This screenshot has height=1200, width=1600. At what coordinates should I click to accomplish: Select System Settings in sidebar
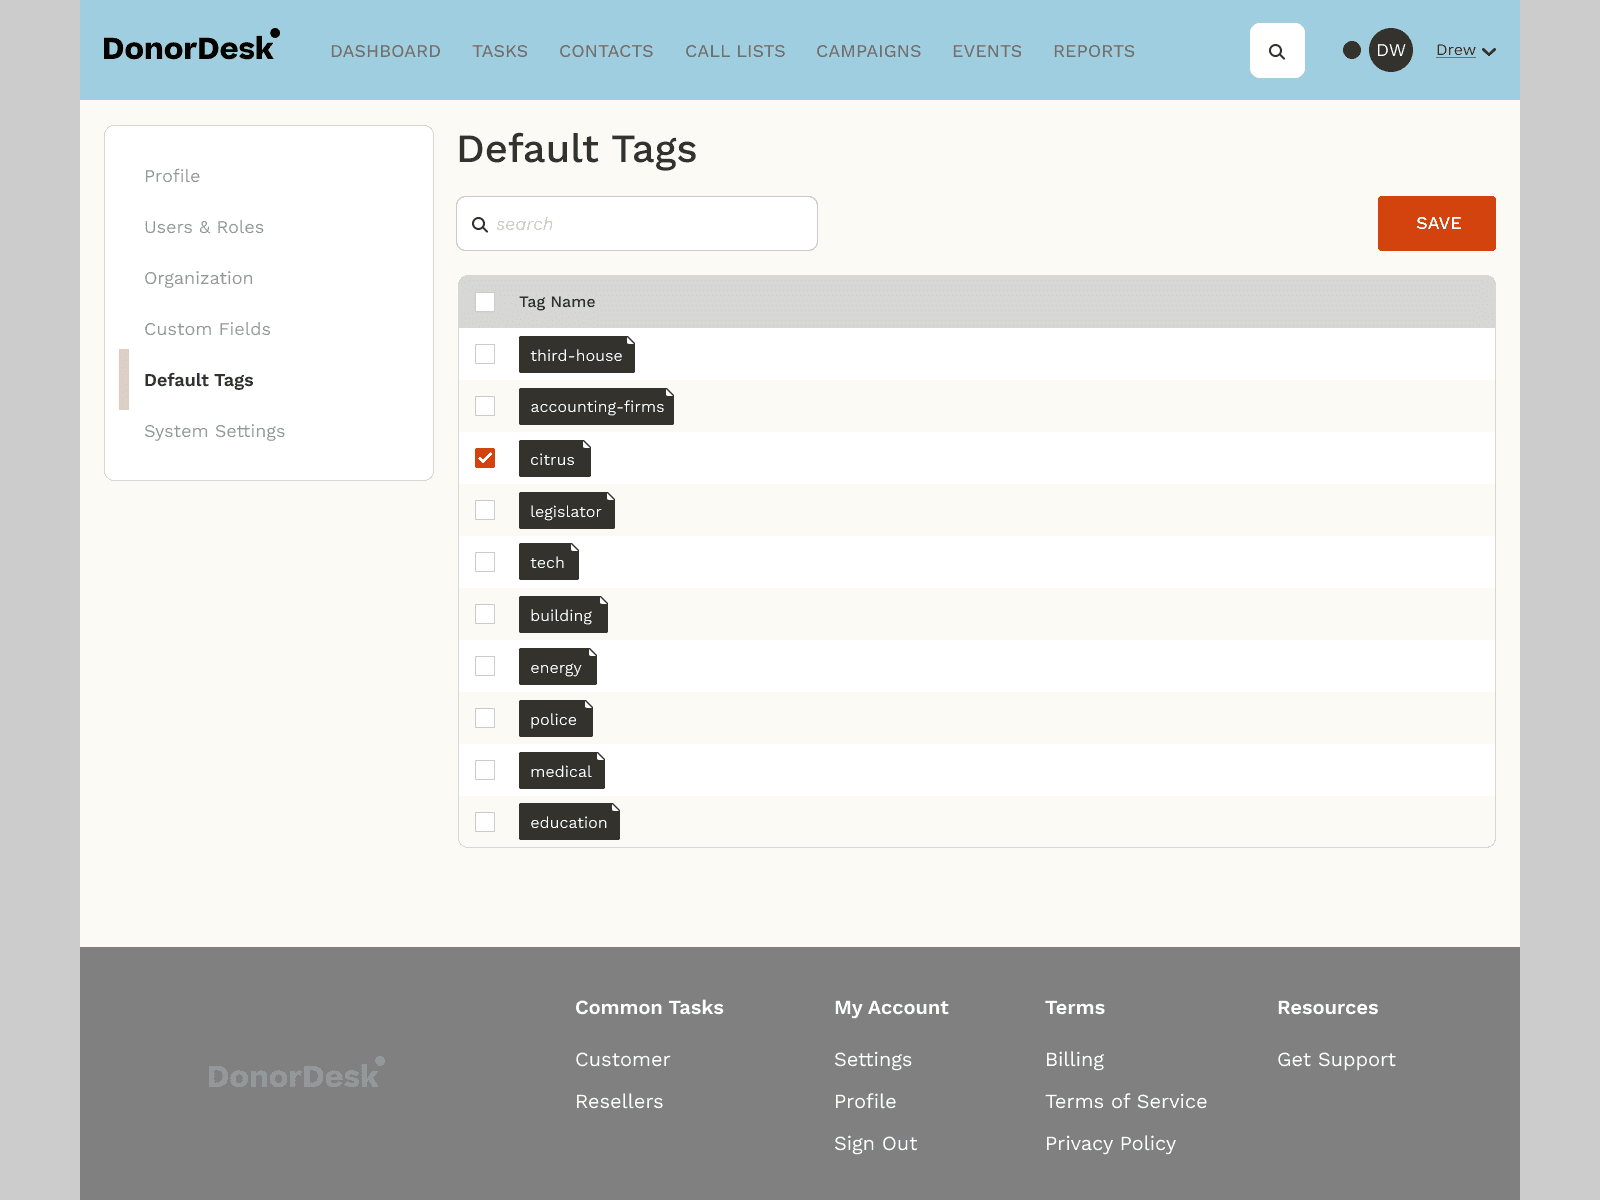pos(214,431)
